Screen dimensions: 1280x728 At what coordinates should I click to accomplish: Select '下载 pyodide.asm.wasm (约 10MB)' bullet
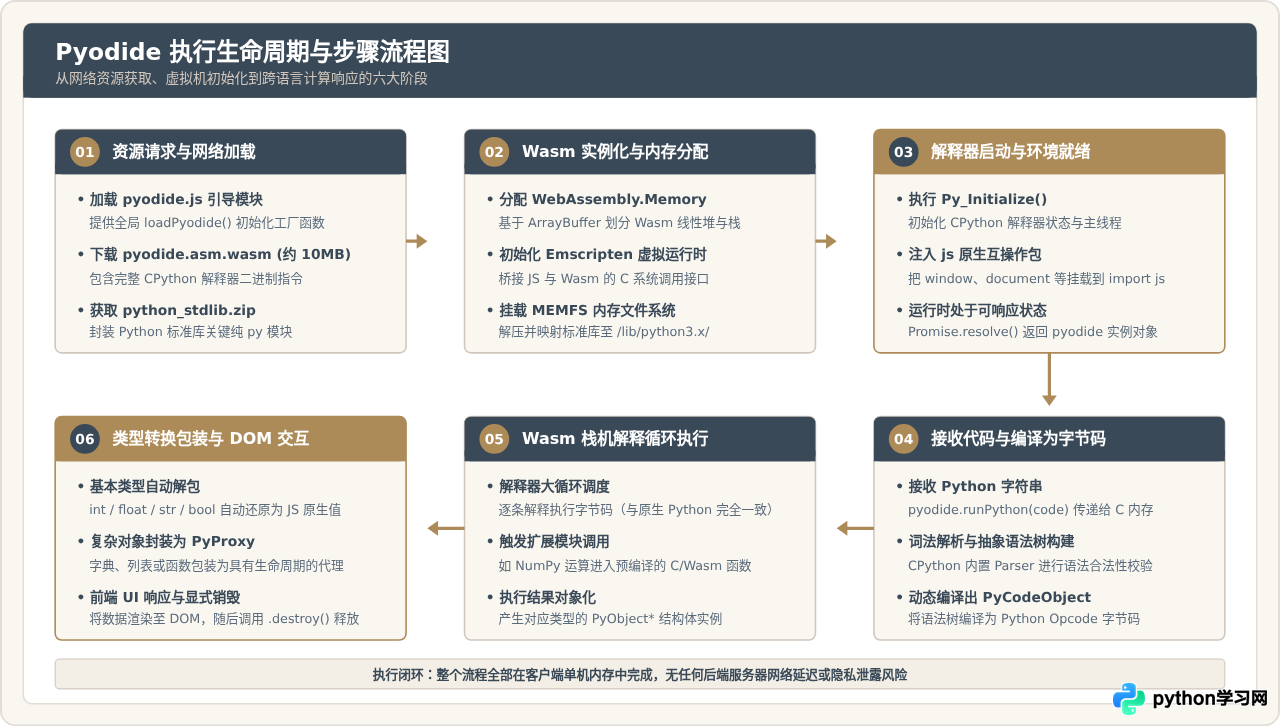(214, 254)
